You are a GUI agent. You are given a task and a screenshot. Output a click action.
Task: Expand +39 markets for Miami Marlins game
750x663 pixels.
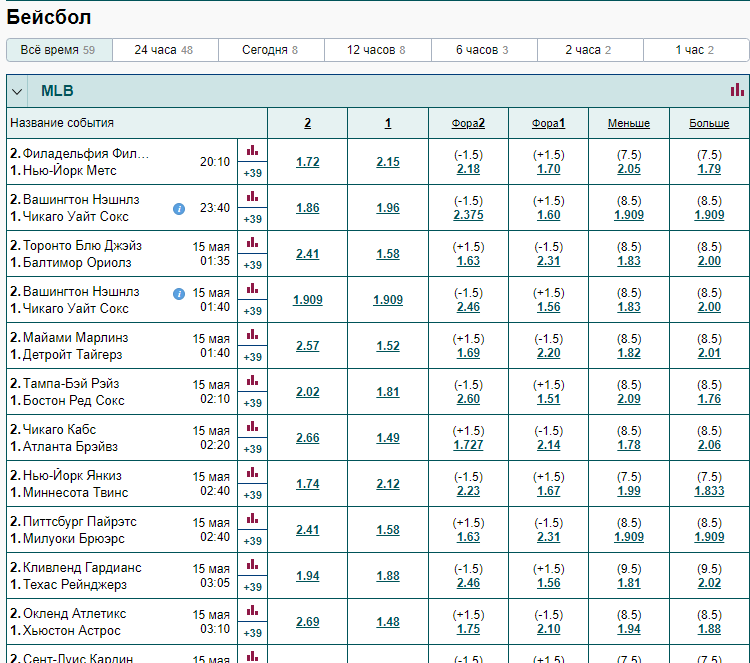tap(253, 357)
